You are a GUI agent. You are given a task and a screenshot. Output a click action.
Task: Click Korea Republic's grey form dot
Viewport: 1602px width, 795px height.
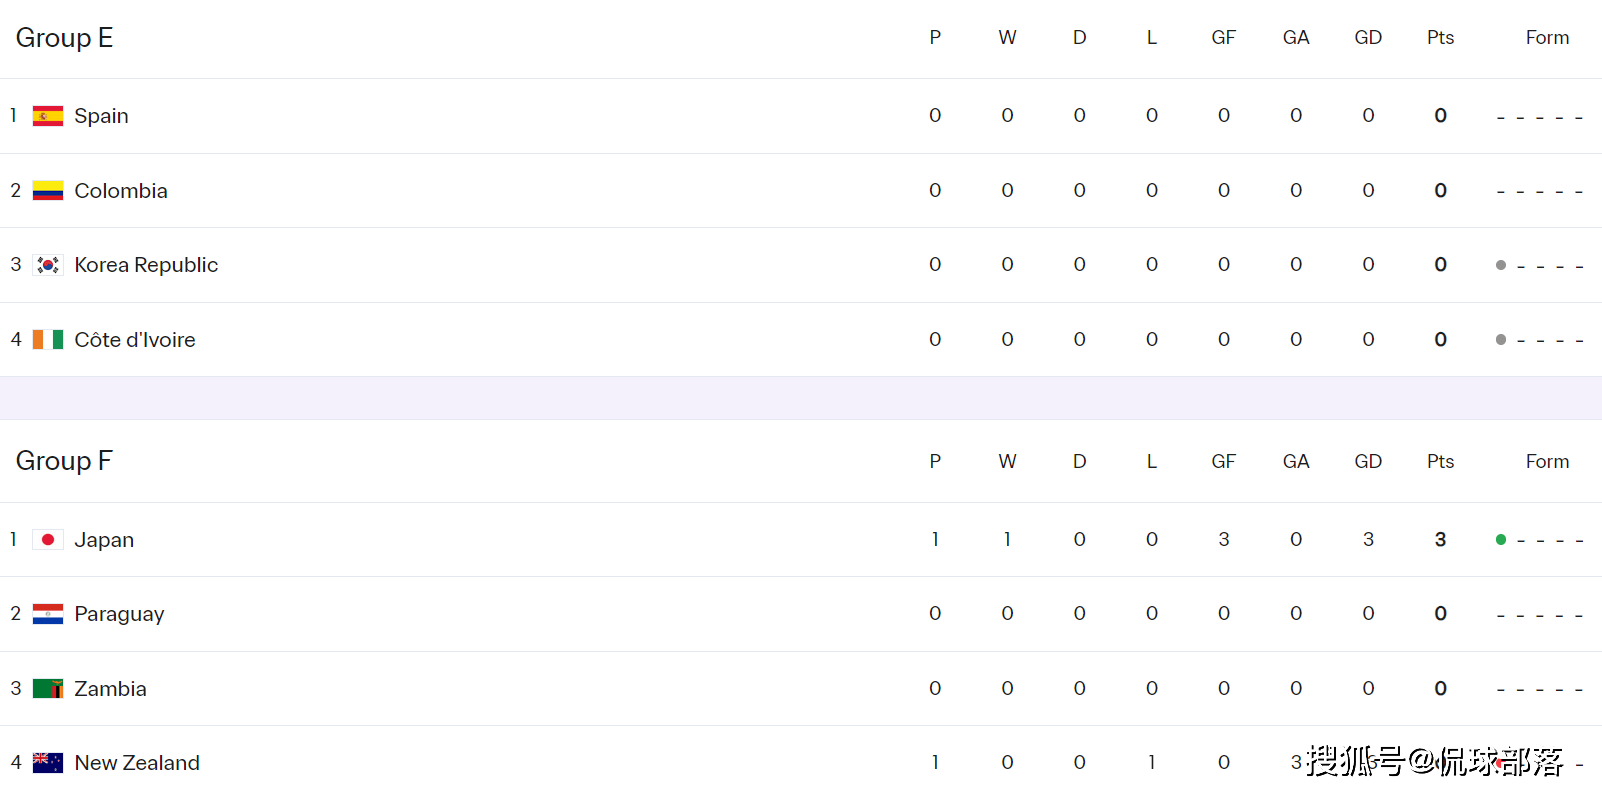(1501, 265)
